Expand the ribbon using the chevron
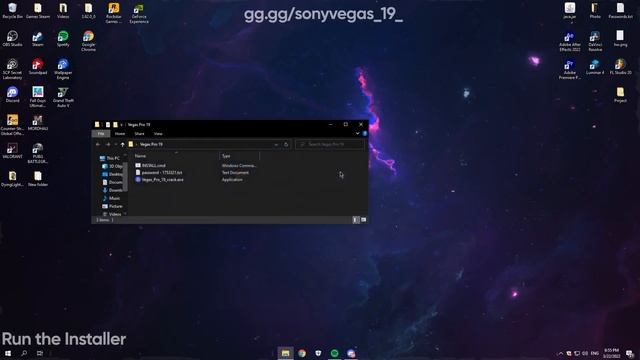This screenshot has width=640, height=360. (x=358, y=133)
